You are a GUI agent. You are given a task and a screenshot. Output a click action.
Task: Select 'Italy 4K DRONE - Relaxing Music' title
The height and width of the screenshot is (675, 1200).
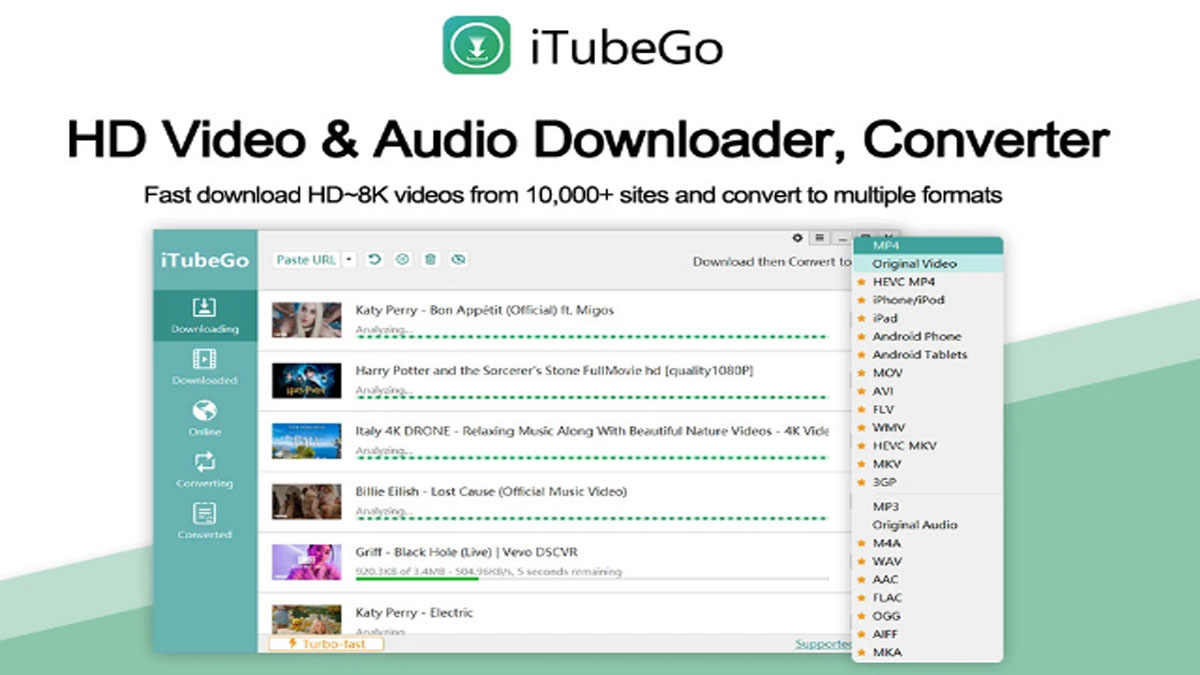click(592, 431)
